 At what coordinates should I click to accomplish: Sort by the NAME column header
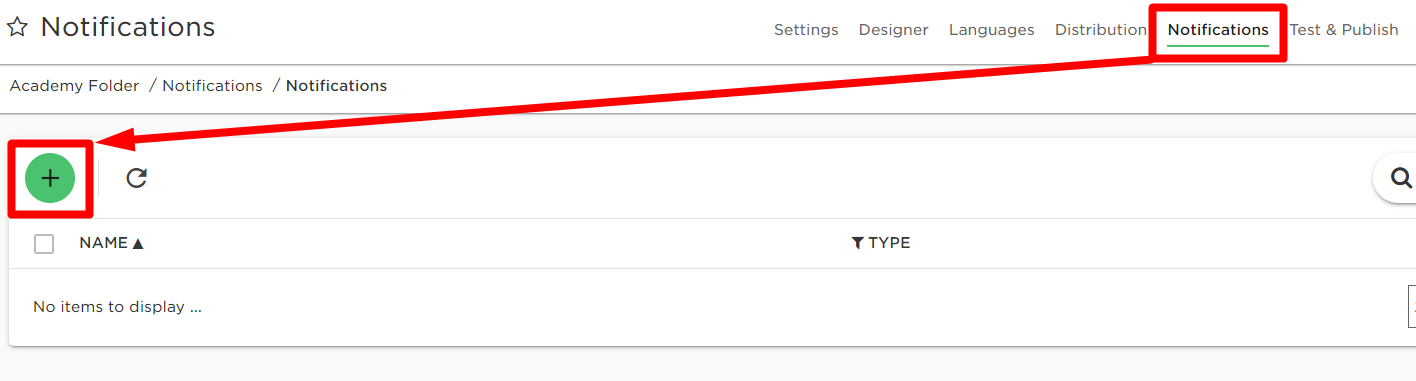(x=103, y=243)
